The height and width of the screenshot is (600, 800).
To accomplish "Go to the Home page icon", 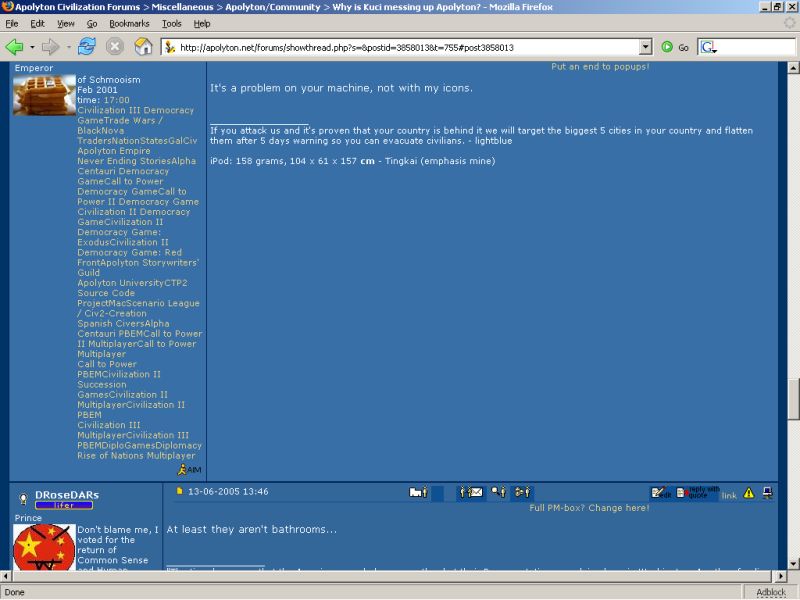I will point(143,47).
